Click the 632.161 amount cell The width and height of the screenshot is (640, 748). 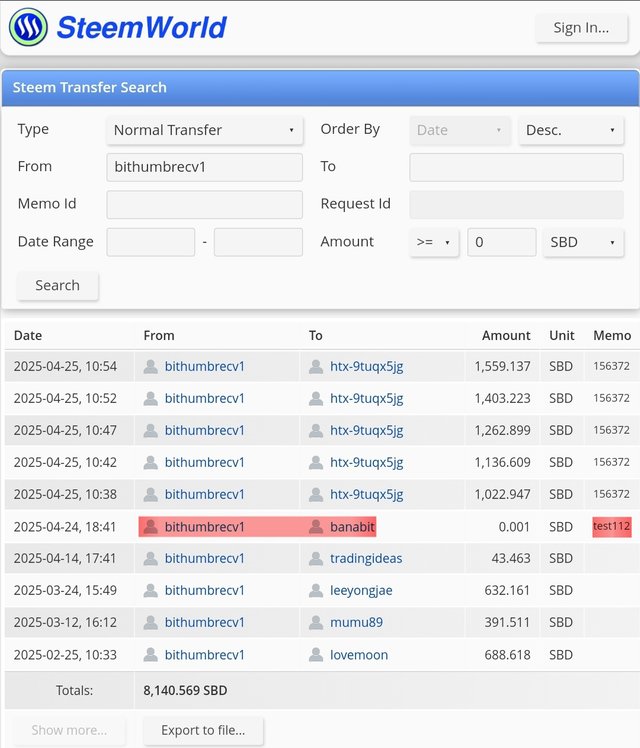pos(507,591)
